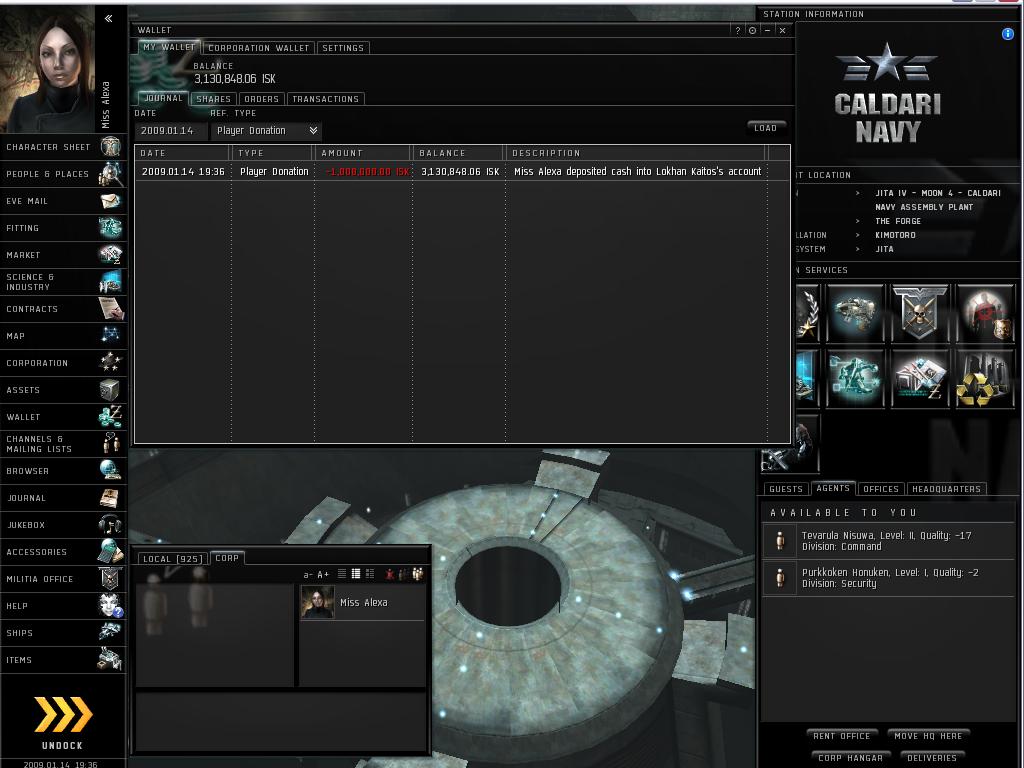Open People & Places
The image size is (1024, 768).
click(63, 174)
